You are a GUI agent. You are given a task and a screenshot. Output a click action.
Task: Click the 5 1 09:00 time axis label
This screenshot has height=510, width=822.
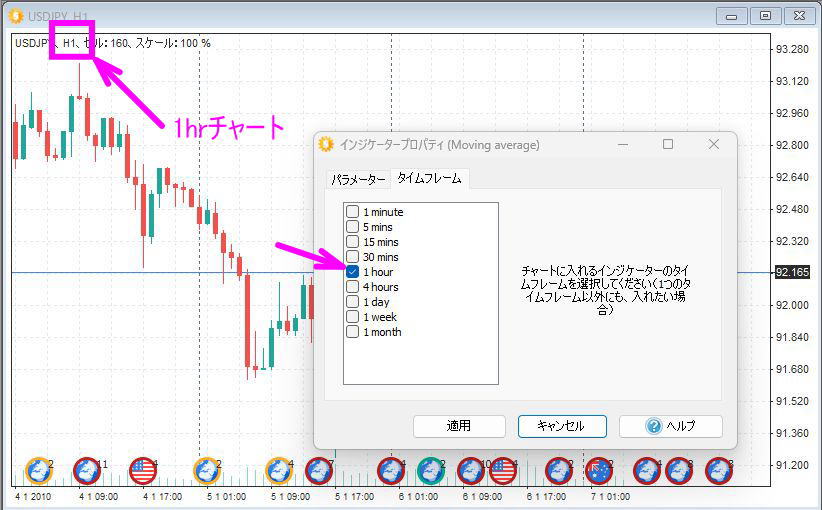click(x=290, y=496)
